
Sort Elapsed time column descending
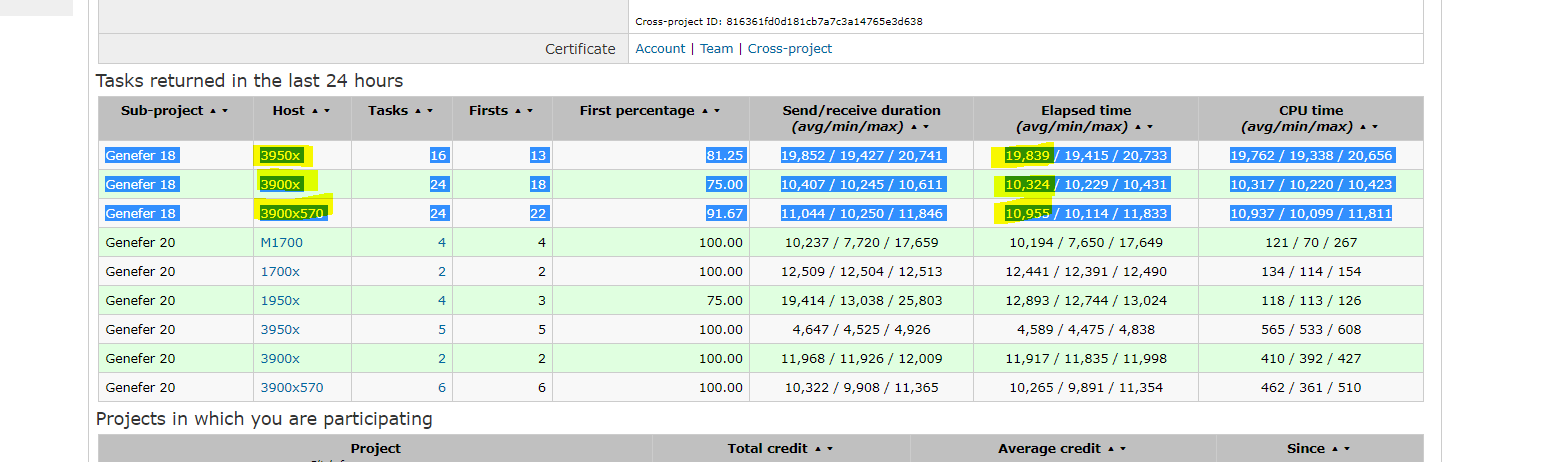click(1149, 128)
